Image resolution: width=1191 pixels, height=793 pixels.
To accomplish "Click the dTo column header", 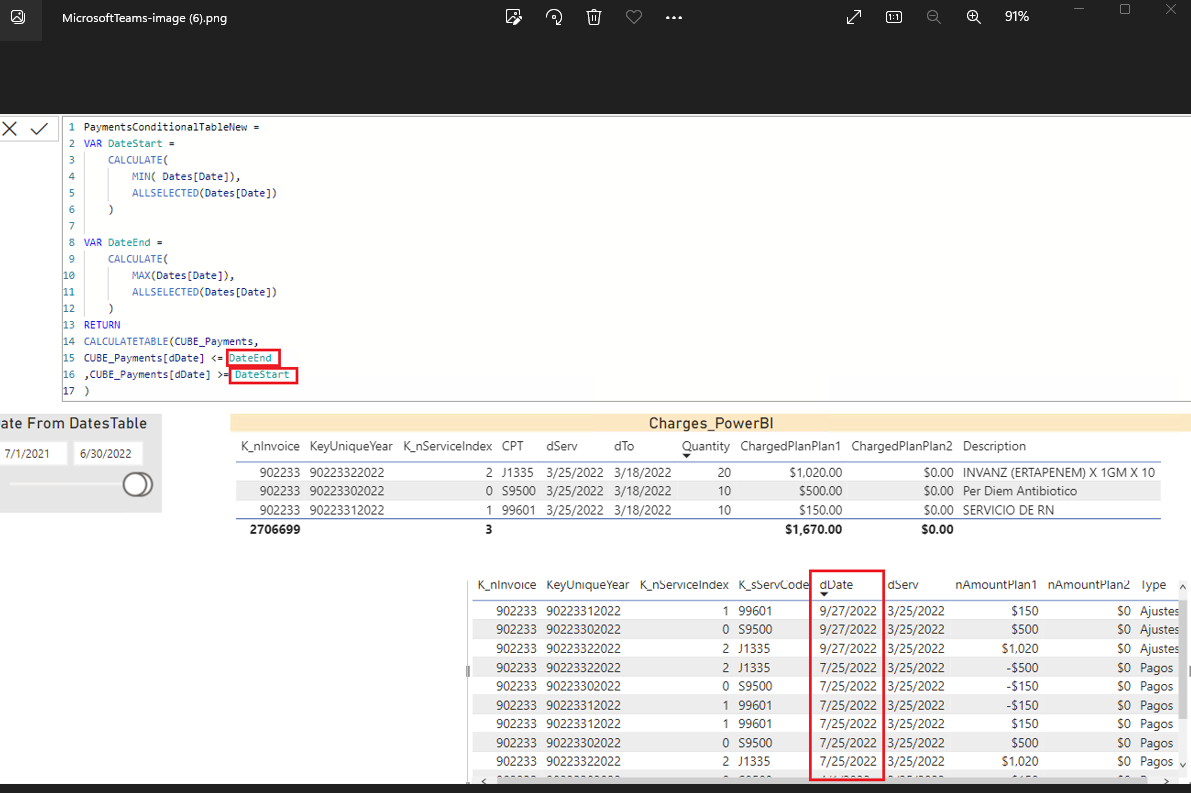I will [x=624, y=446].
